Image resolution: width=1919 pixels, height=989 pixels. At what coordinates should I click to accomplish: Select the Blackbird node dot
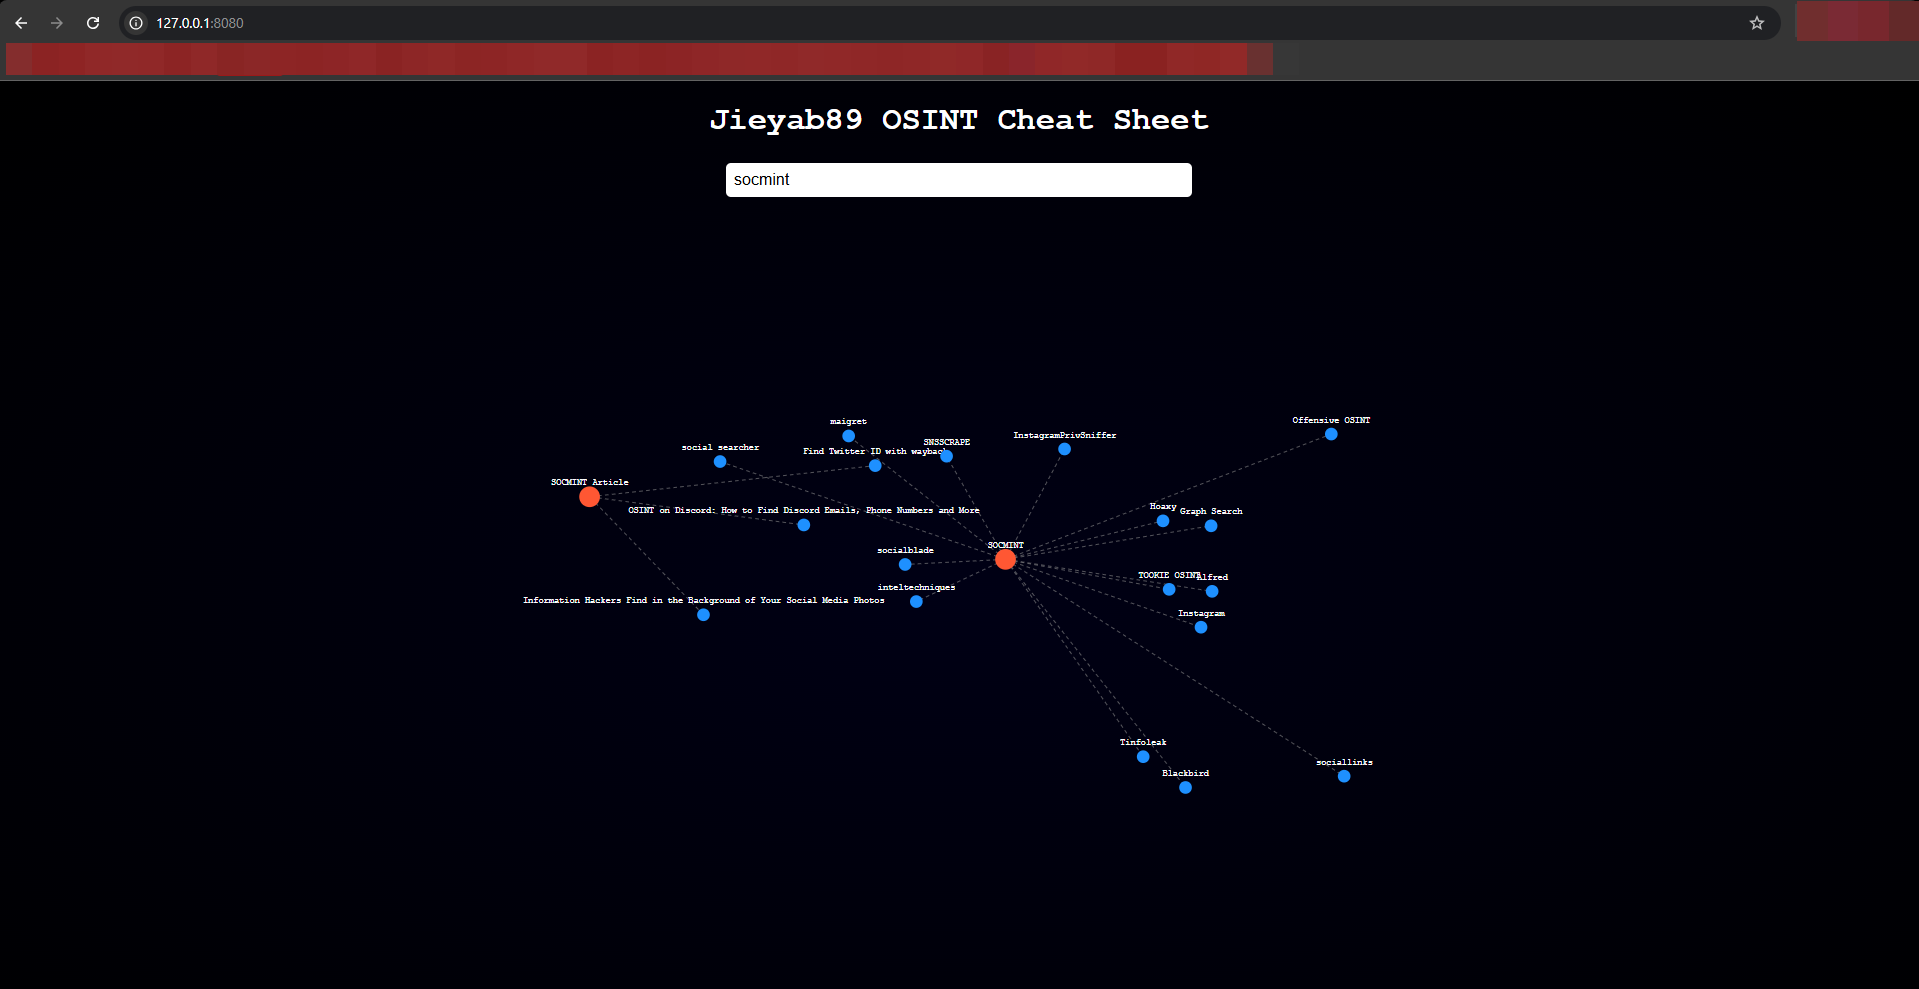point(1185,788)
